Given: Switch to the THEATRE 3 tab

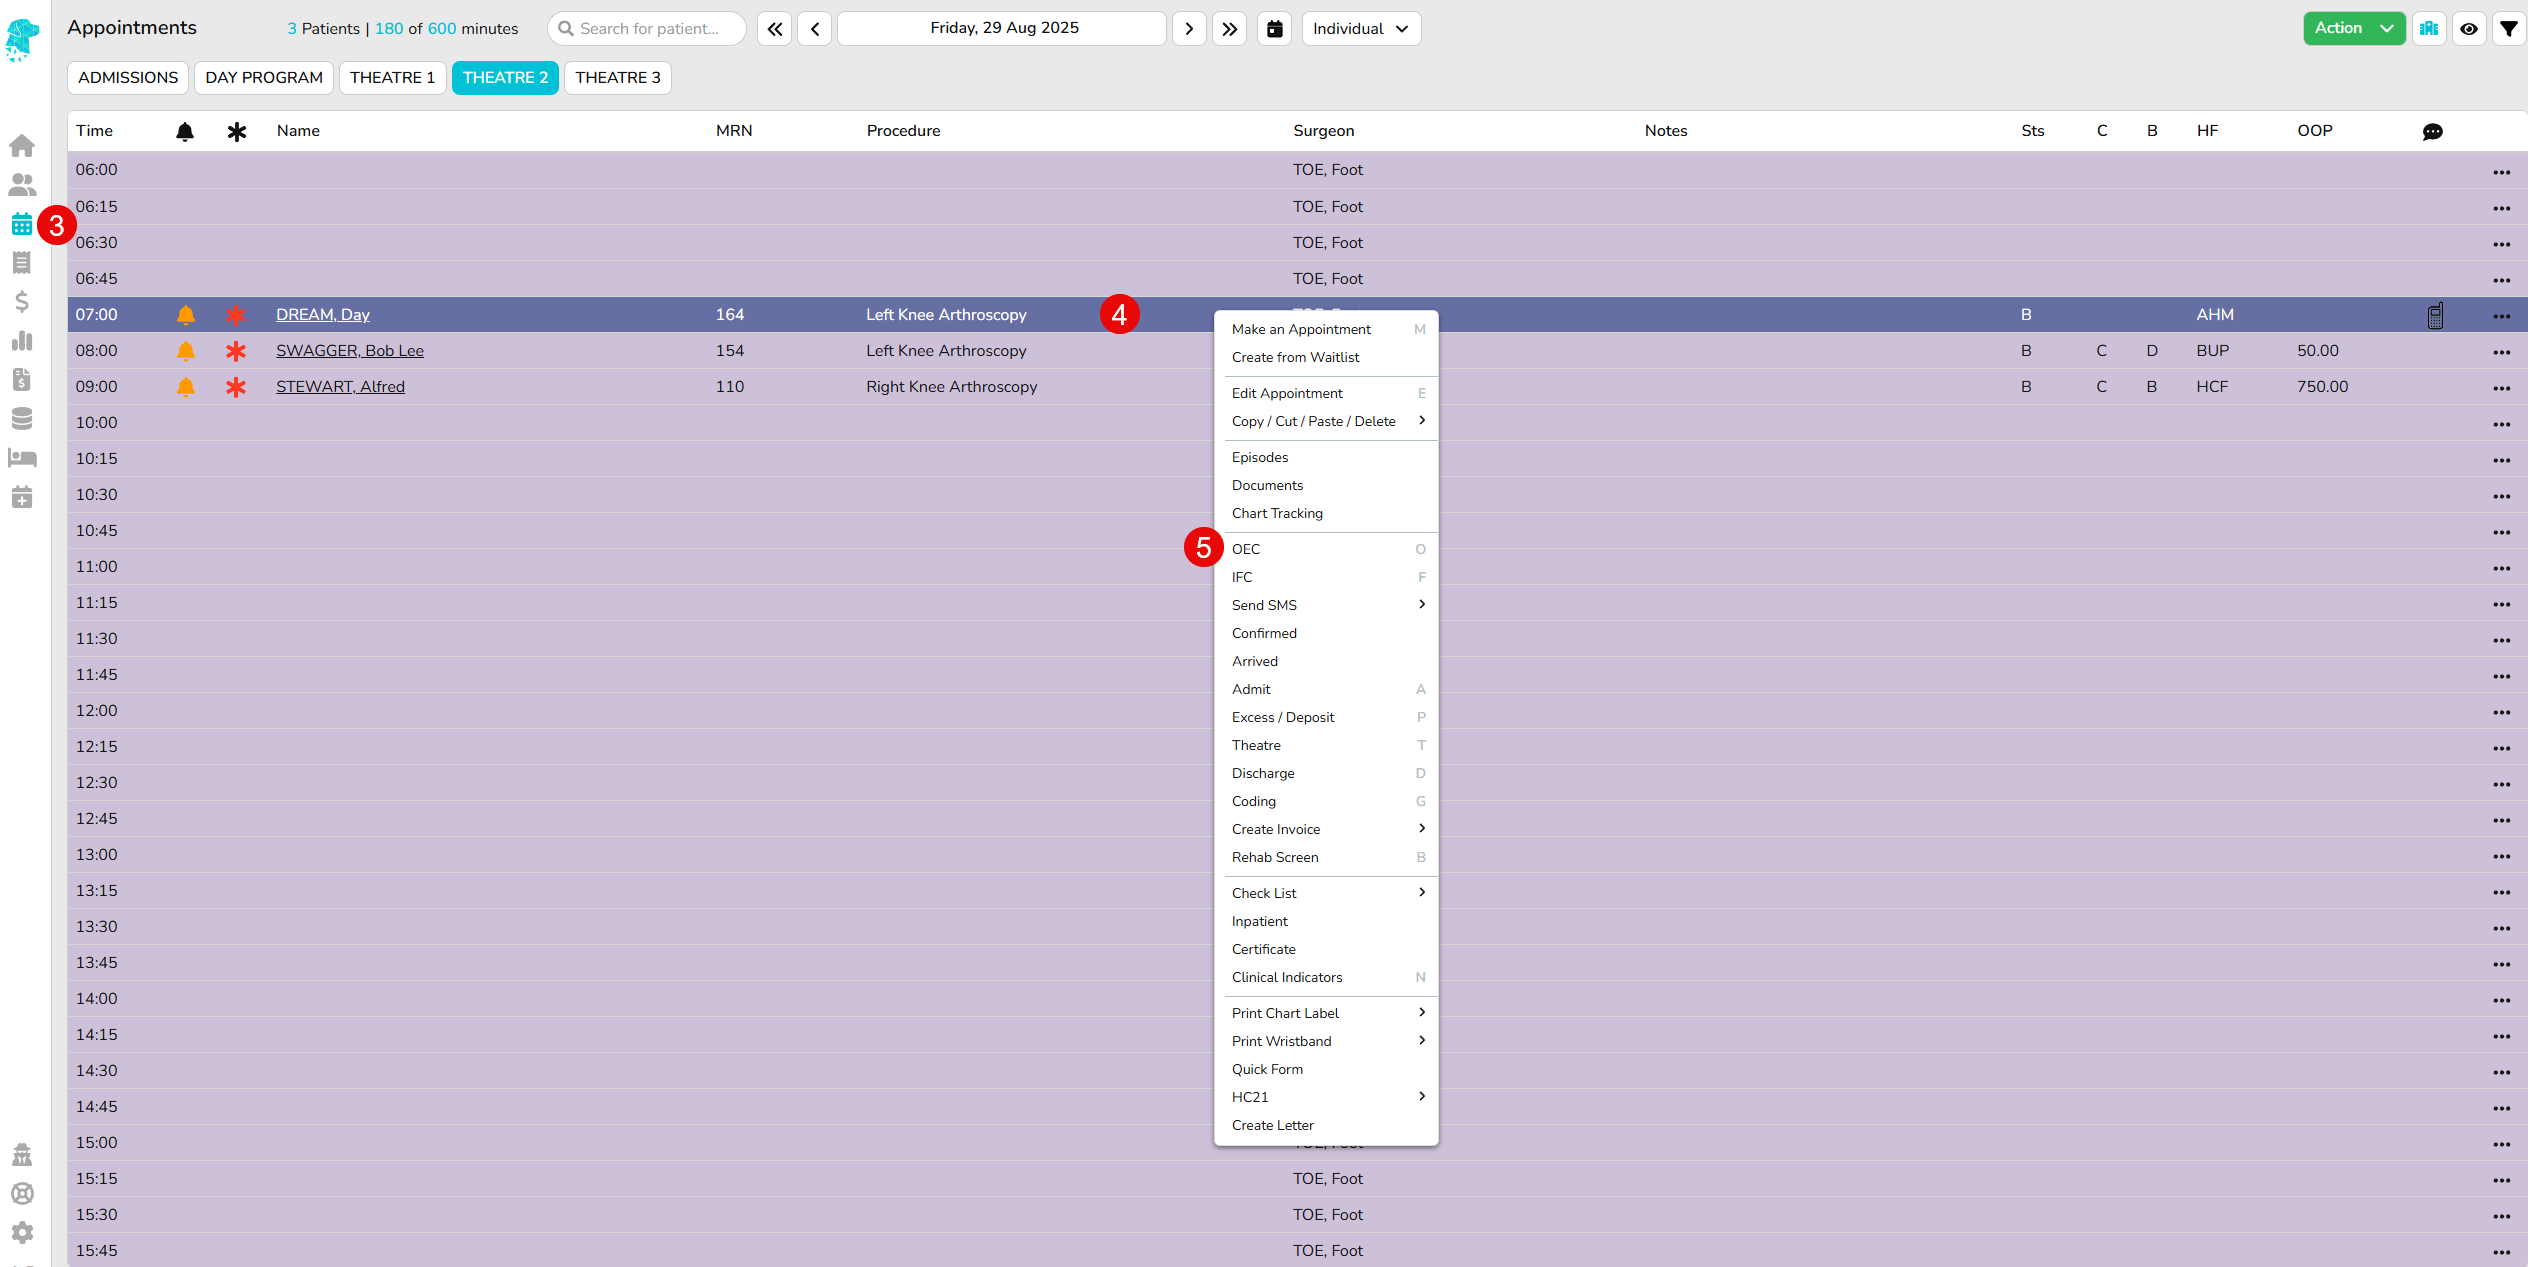Looking at the screenshot, I should click(x=617, y=78).
